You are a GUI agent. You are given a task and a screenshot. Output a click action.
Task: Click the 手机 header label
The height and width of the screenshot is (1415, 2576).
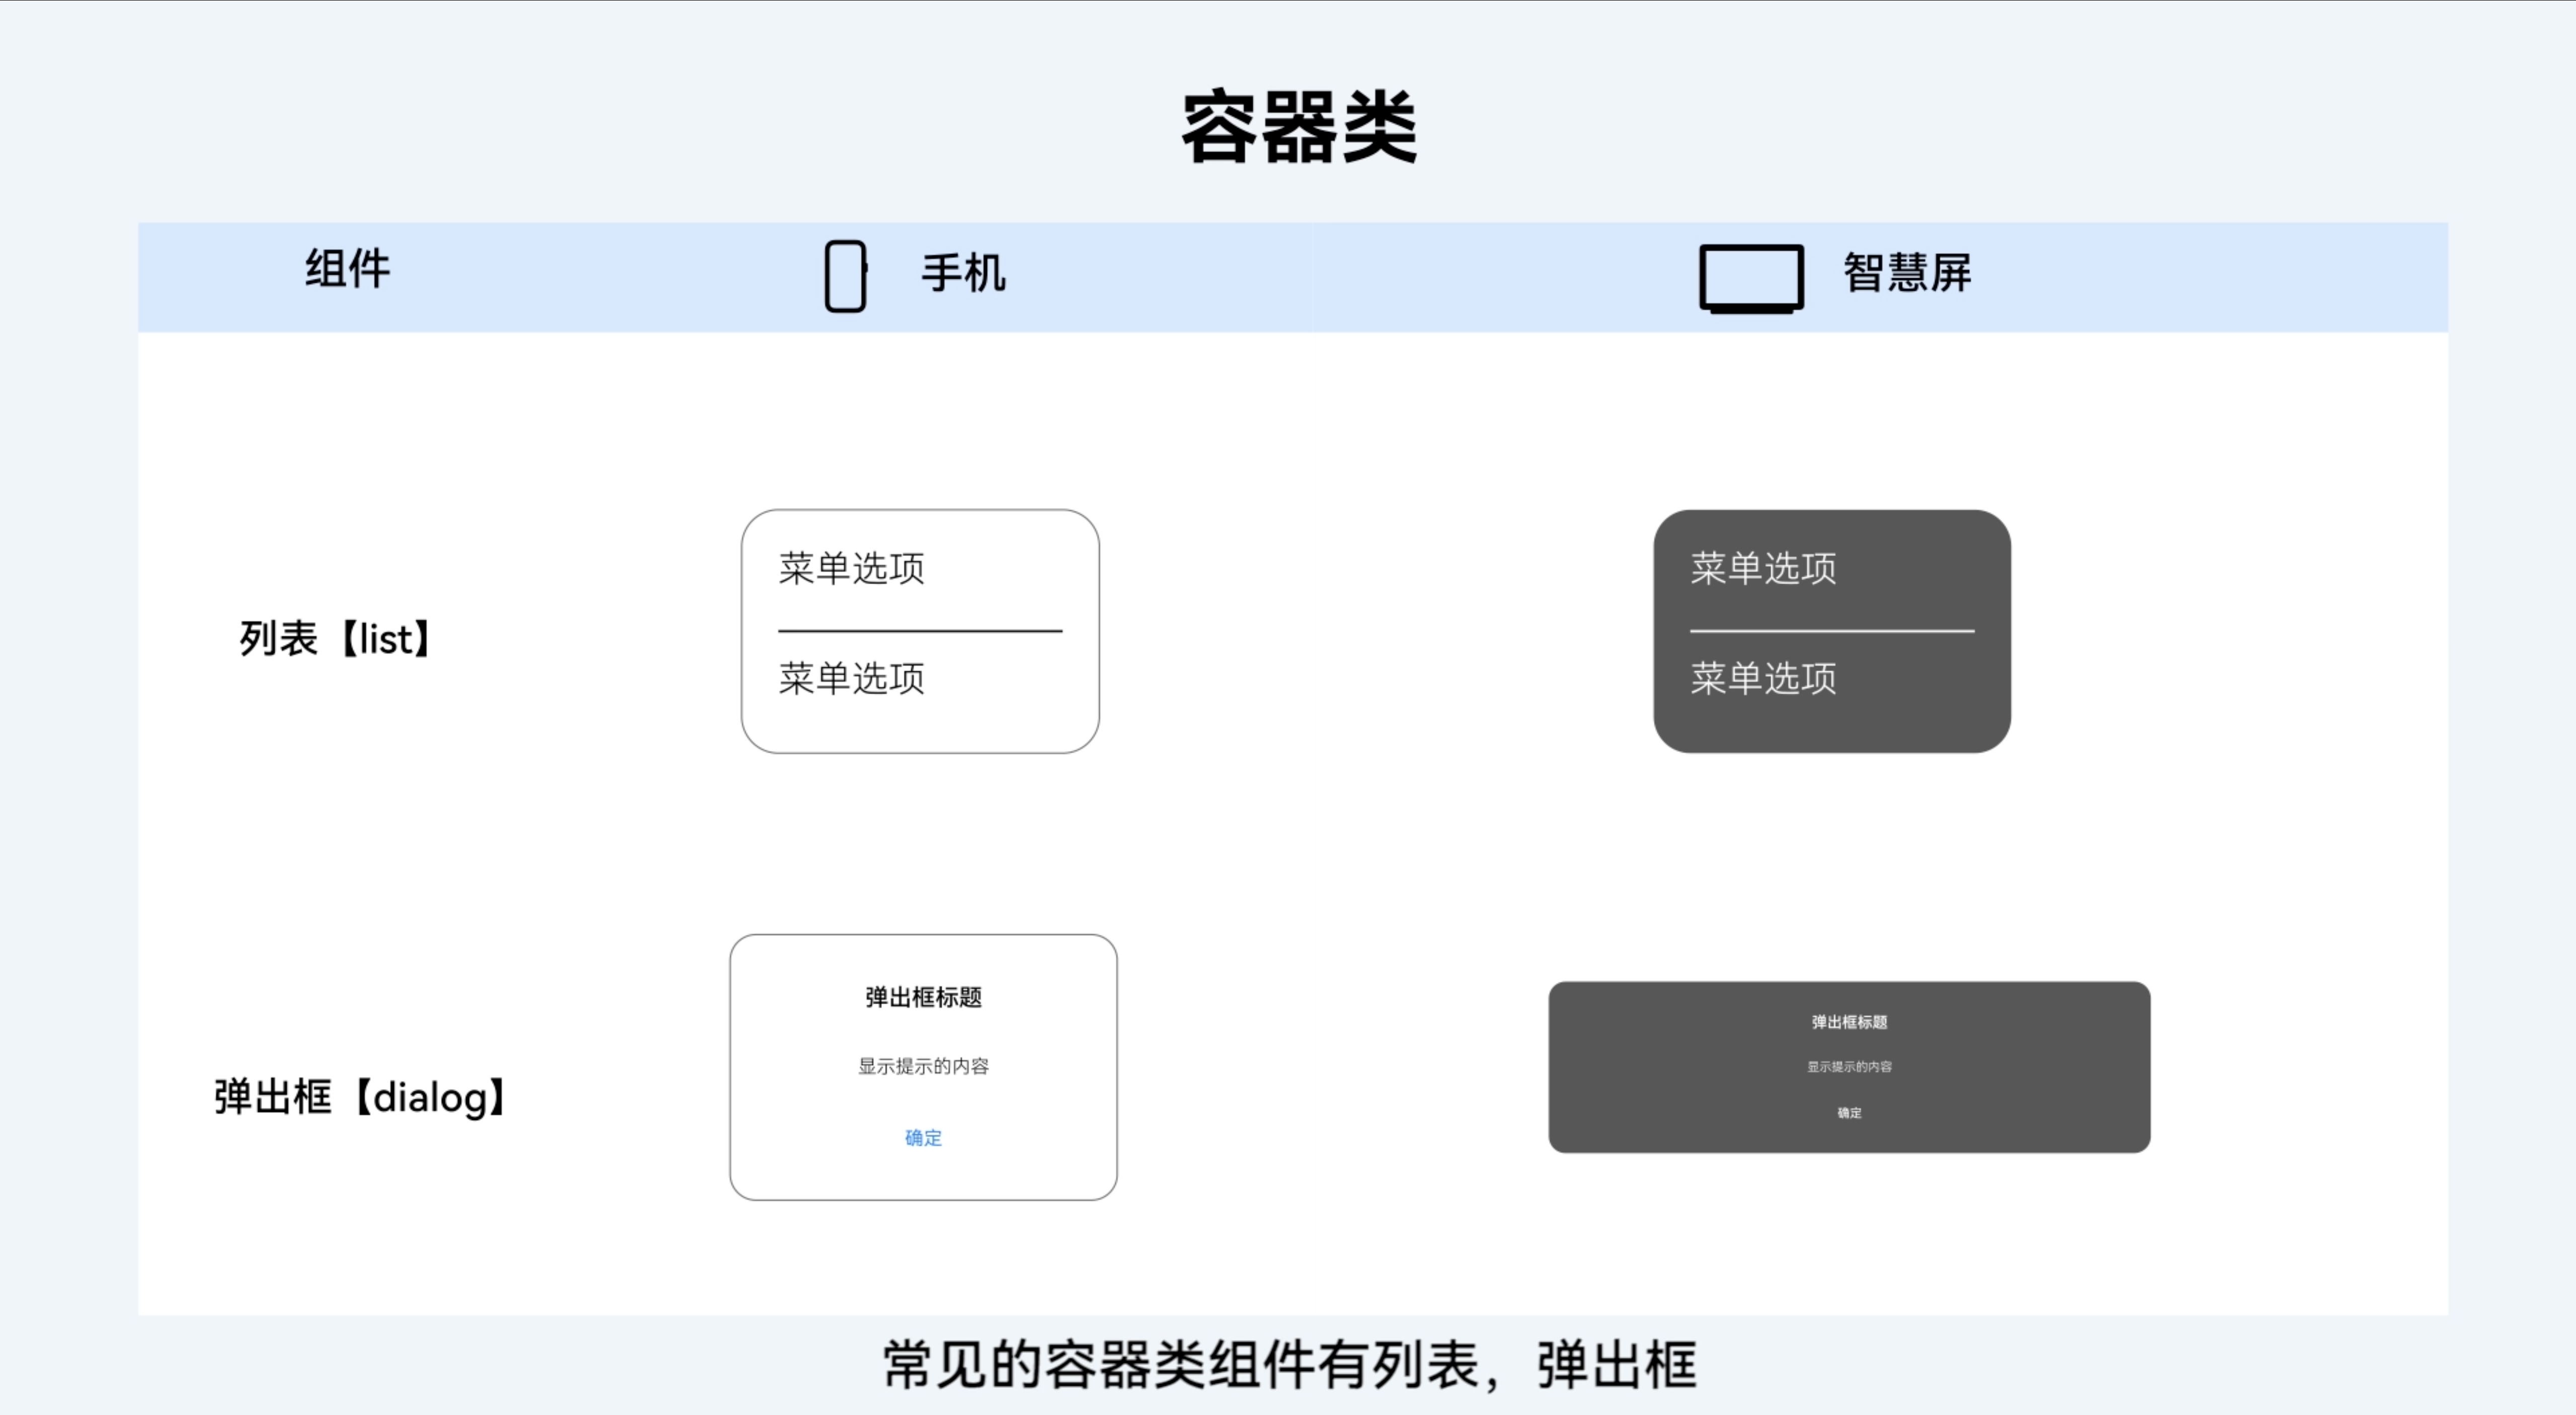coord(963,273)
